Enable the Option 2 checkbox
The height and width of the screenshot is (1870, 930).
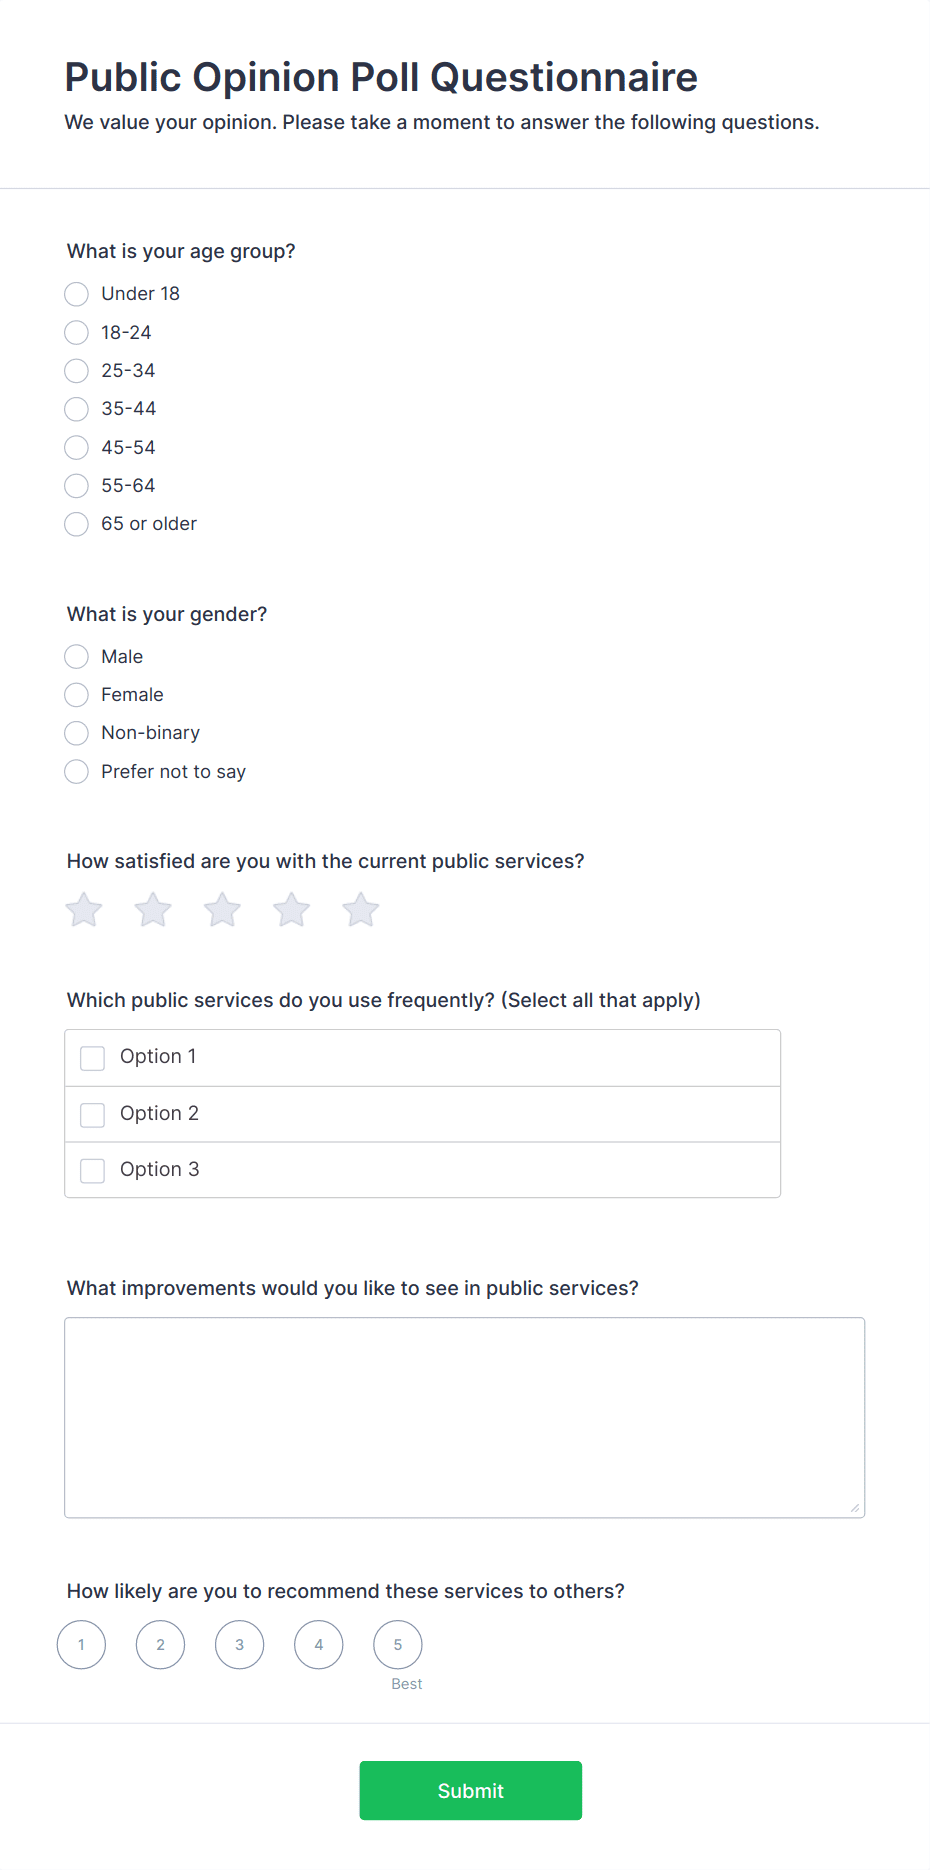click(x=92, y=1114)
